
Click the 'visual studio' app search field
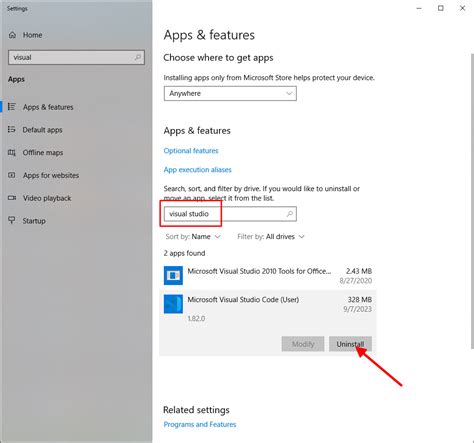[x=230, y=214]
